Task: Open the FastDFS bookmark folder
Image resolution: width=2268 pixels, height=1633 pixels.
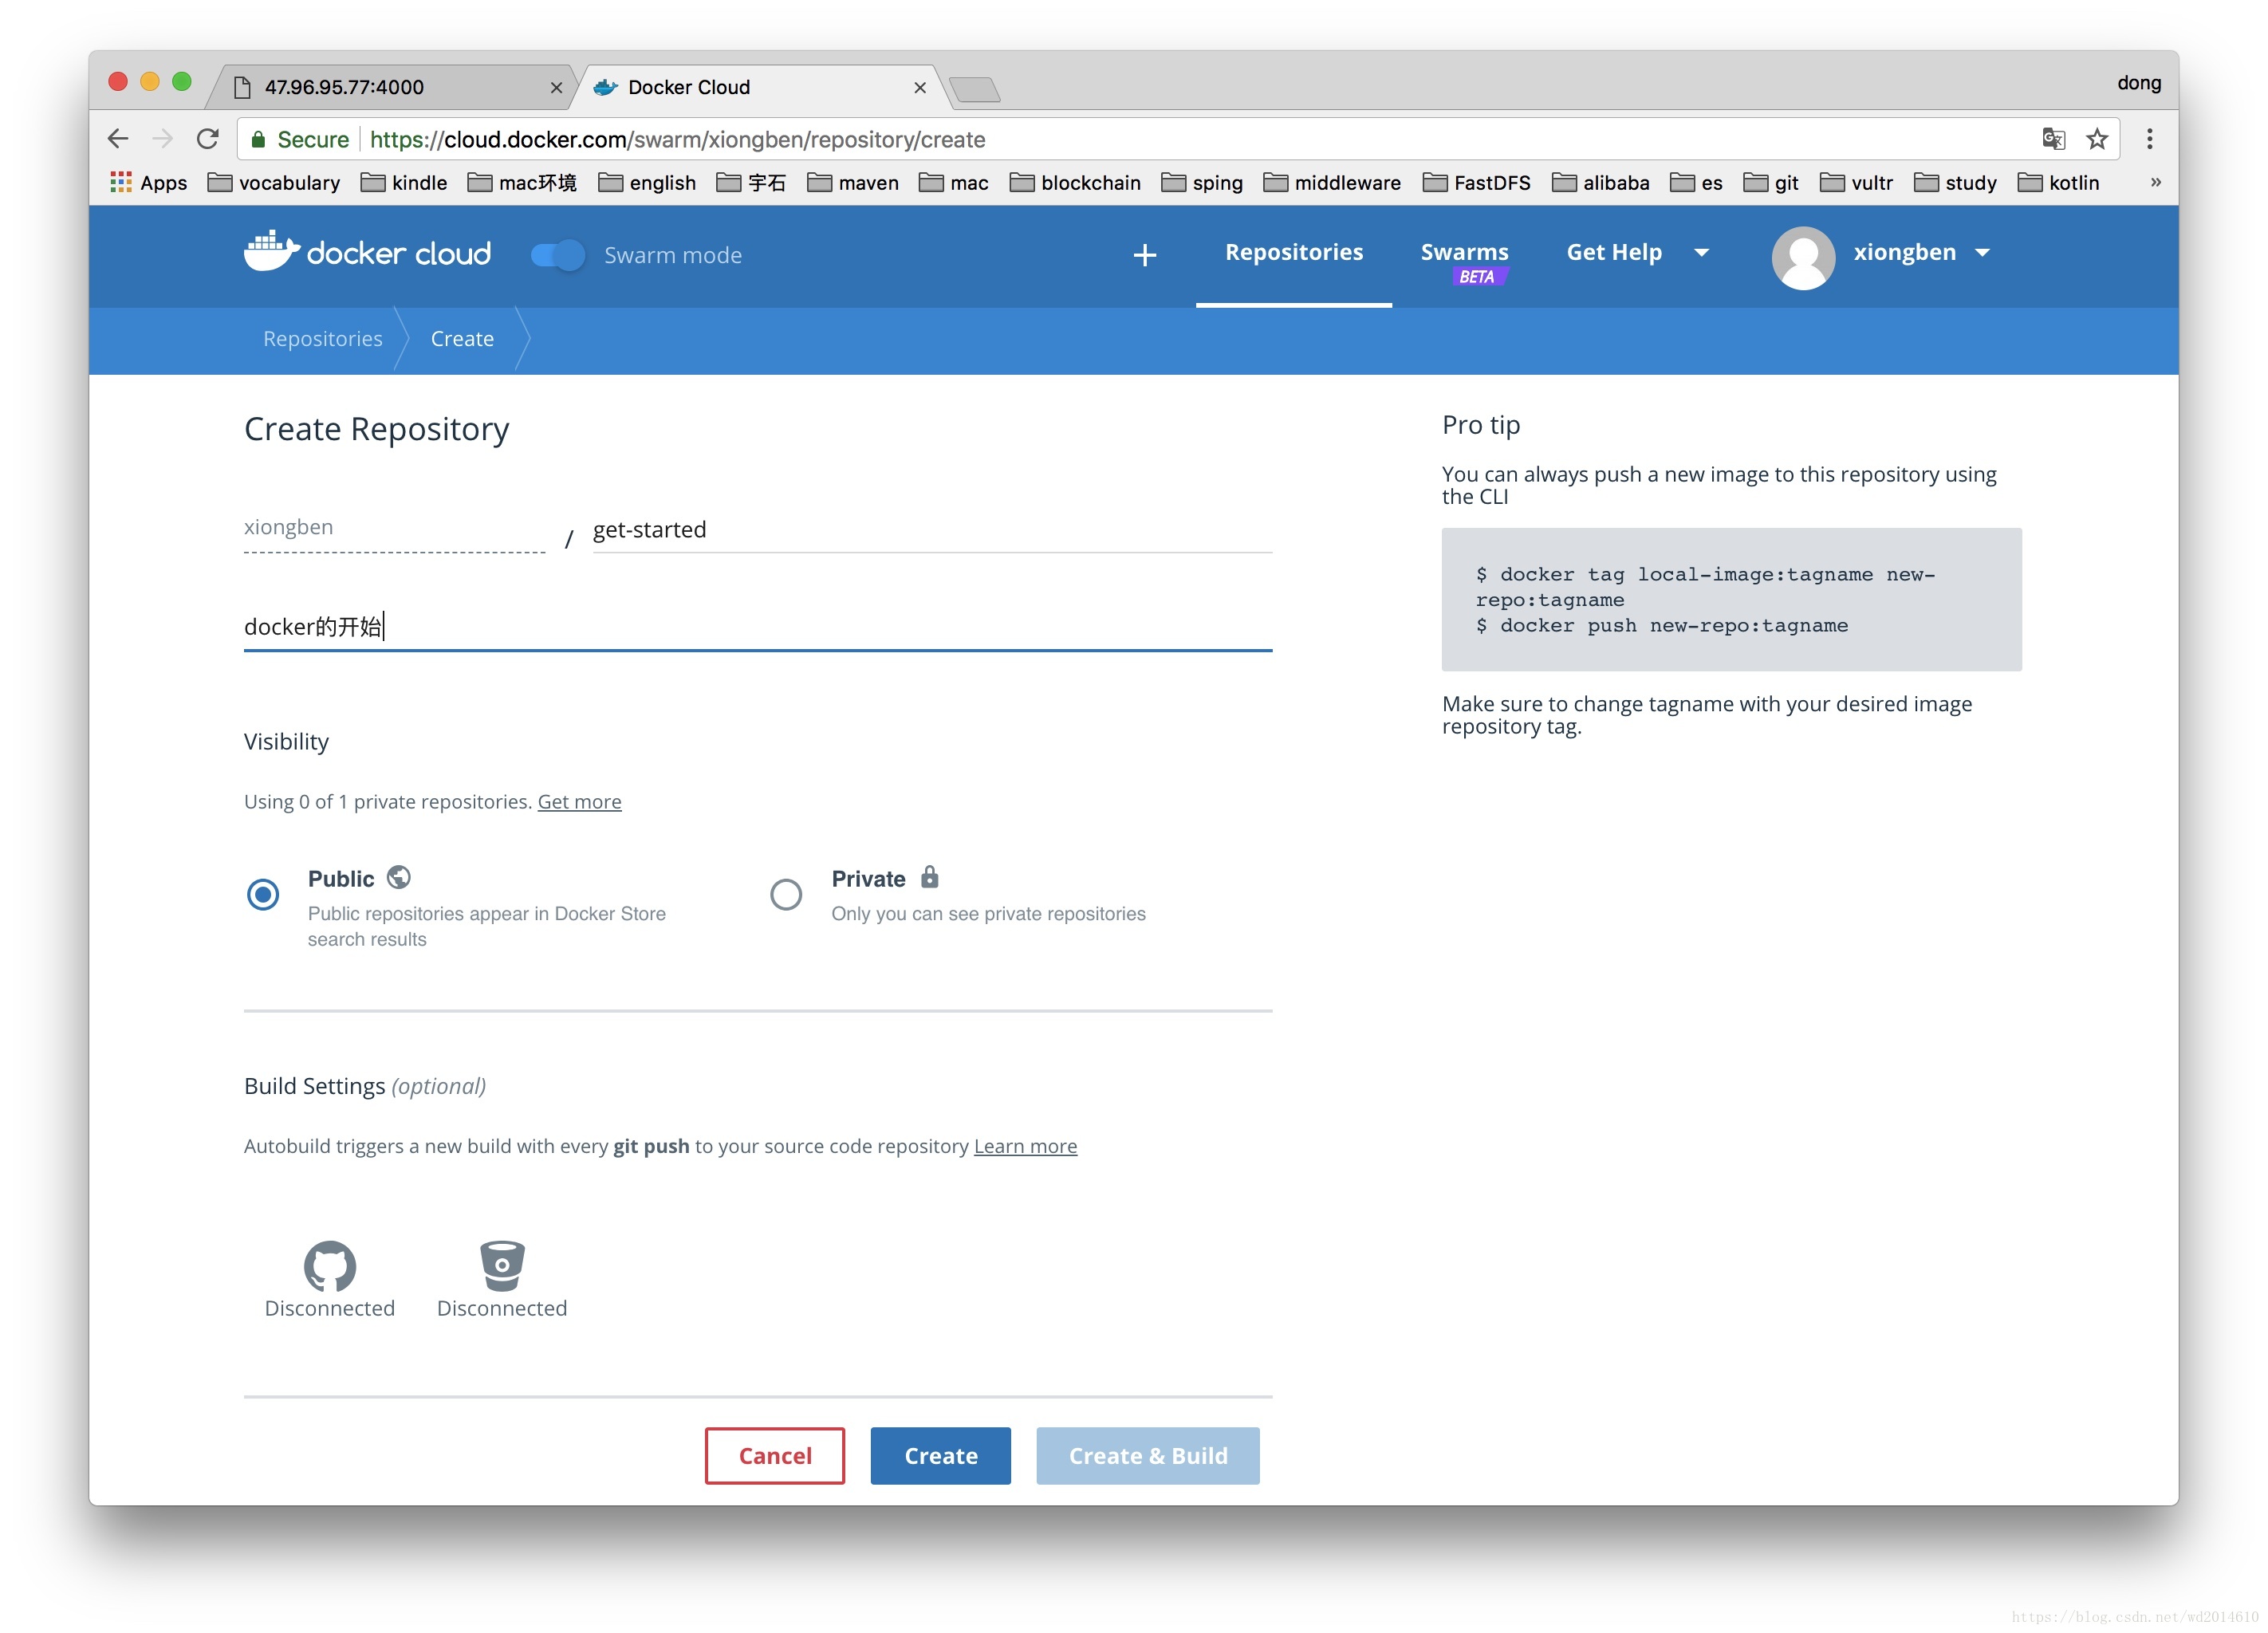Action: pyautogui.click(x=1476, y=183)
